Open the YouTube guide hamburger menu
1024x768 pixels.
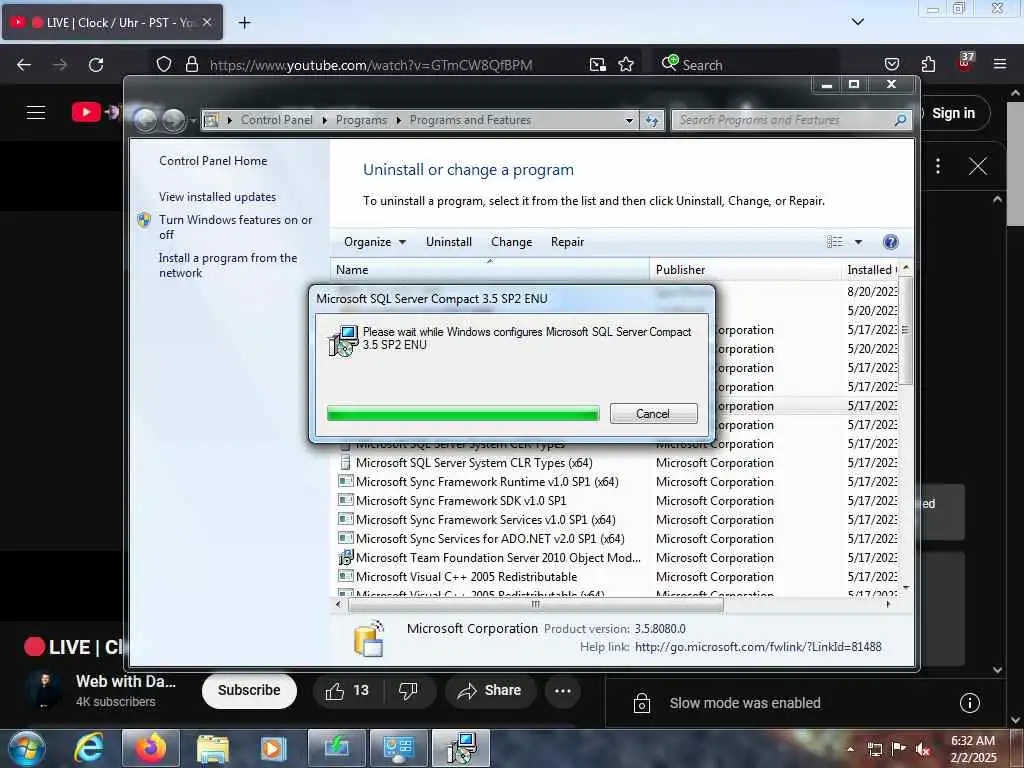click(36, 112)
